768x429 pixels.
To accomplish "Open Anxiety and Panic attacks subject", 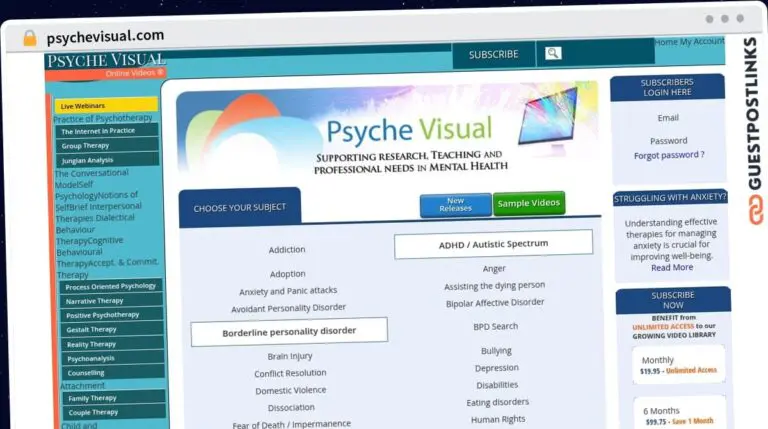I will pyautogui.click(x=288, y=291).
